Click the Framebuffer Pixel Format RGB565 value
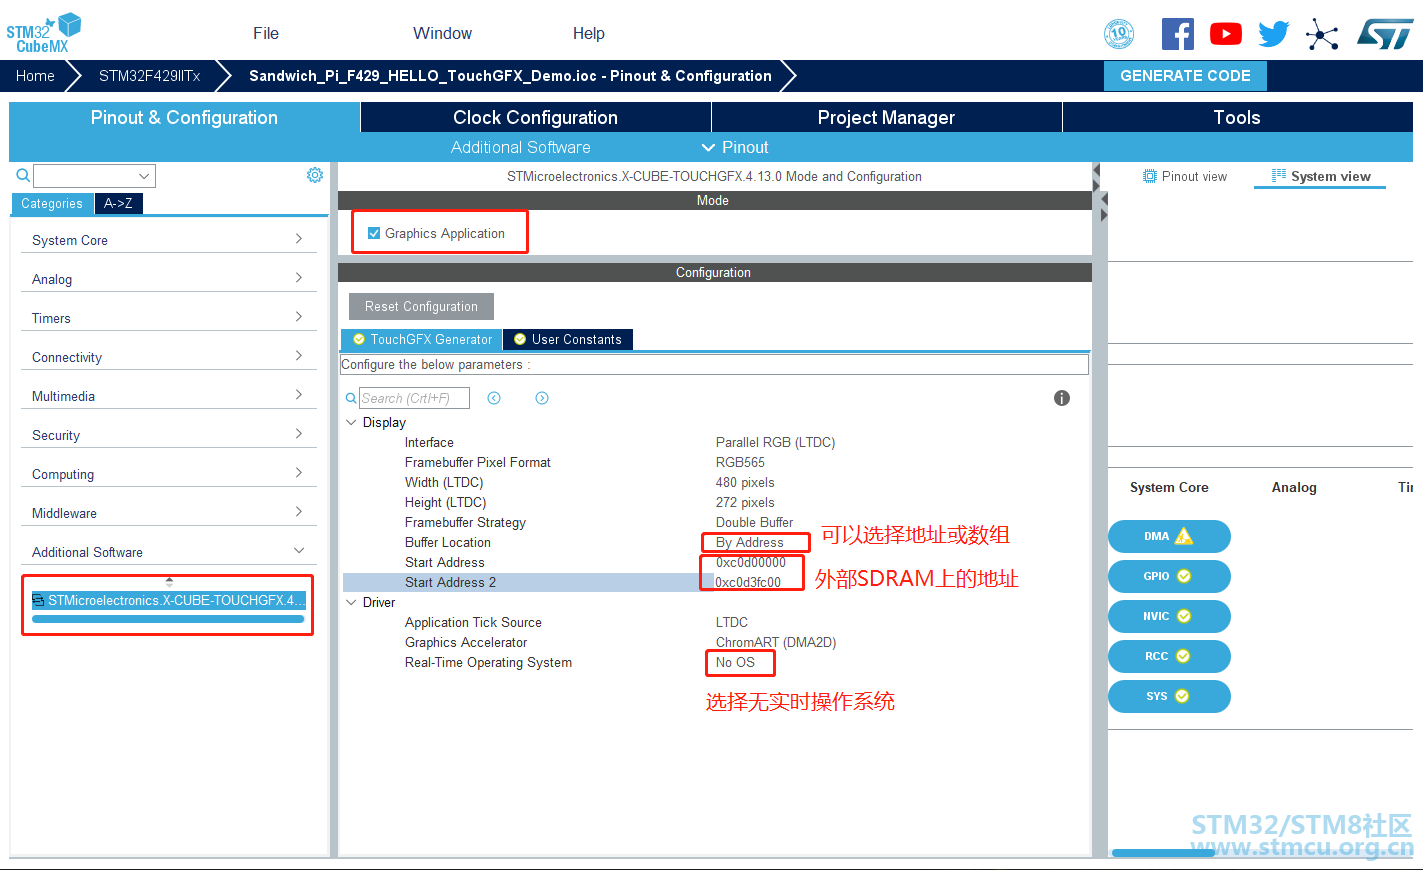1423x870 pixels. point(740,462)
